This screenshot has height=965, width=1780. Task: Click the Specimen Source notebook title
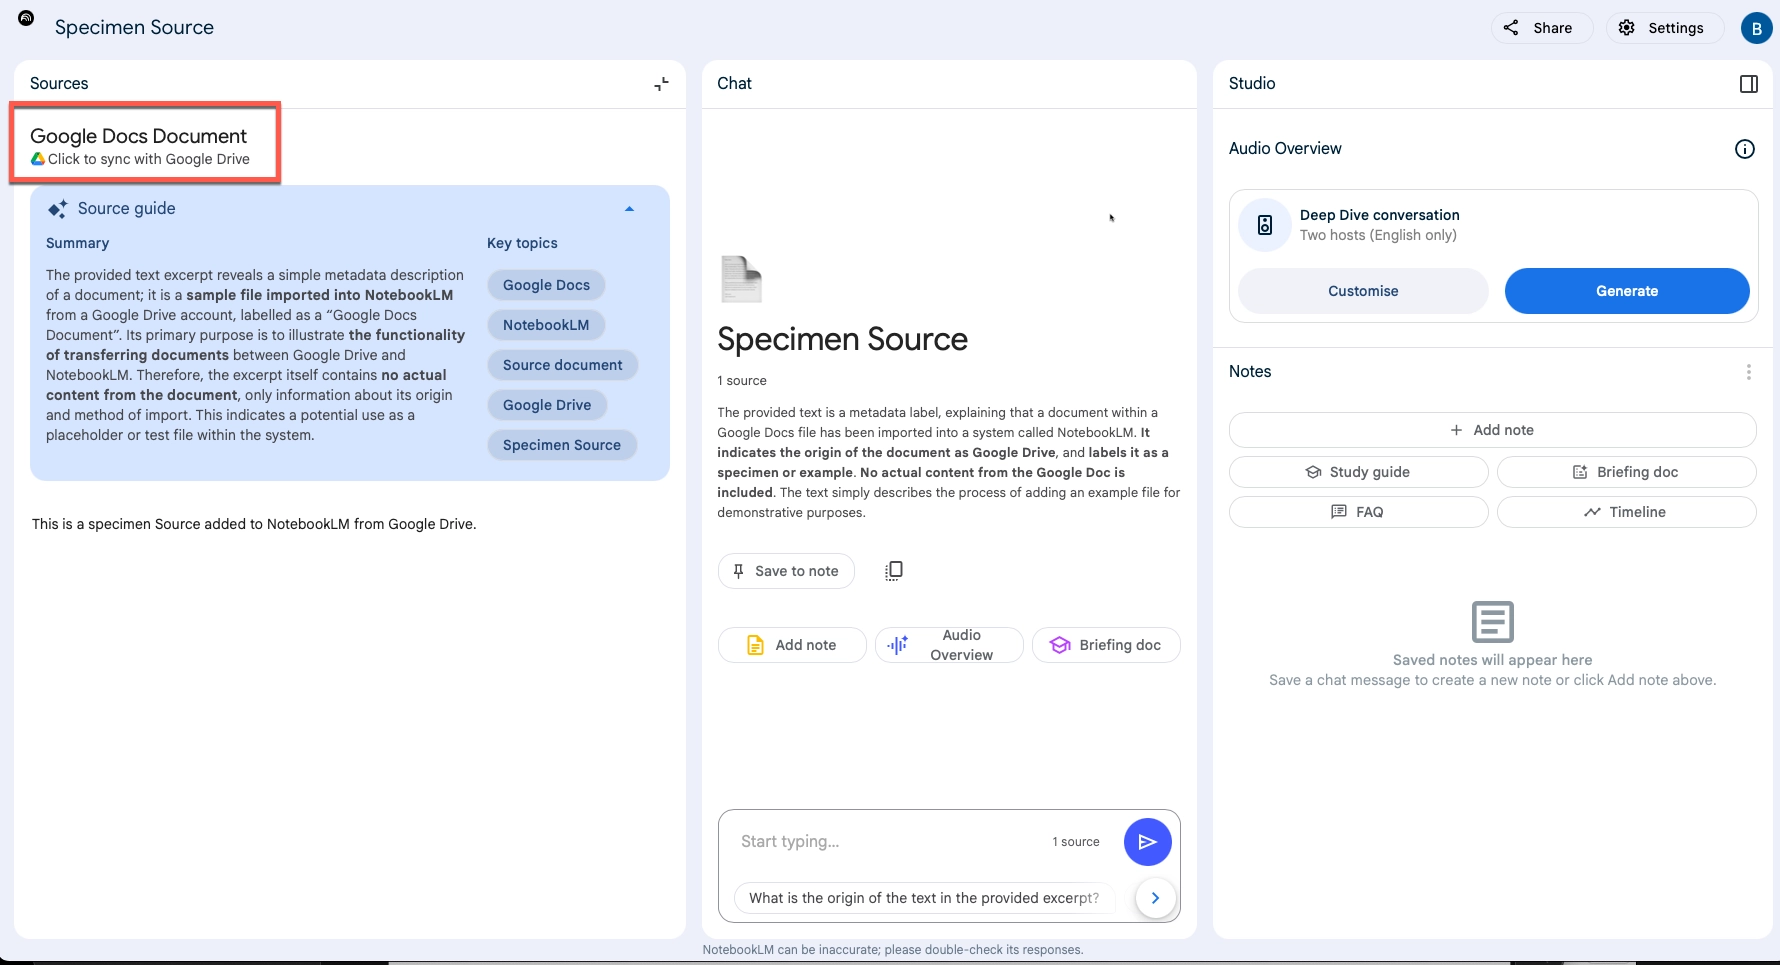134,27
